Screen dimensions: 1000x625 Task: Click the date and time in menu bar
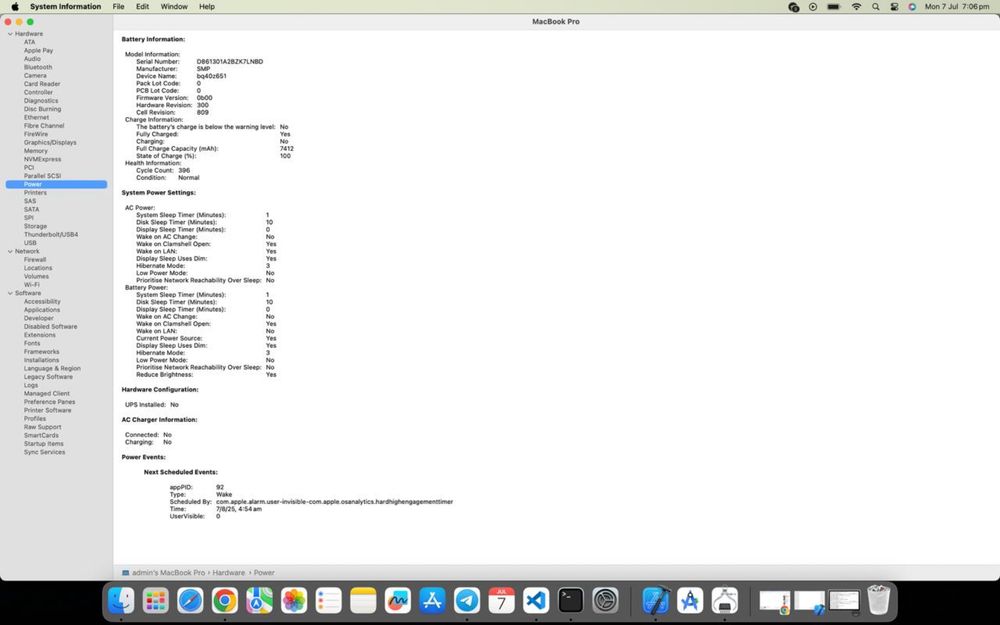point(957,6)
